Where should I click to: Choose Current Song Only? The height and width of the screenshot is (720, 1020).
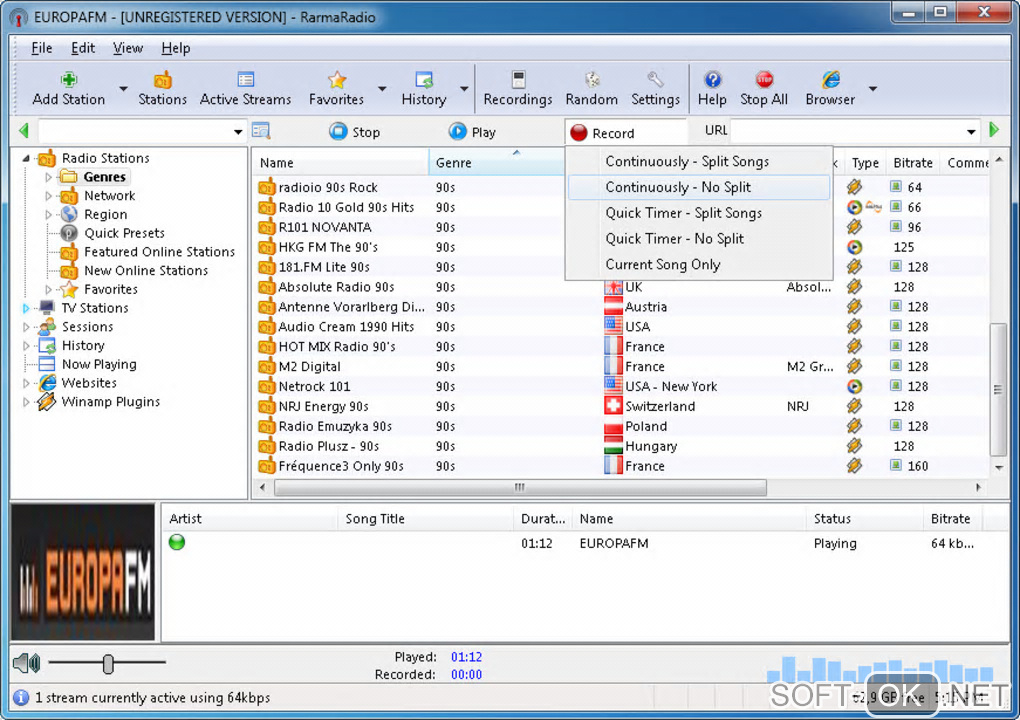click(699, 265)
